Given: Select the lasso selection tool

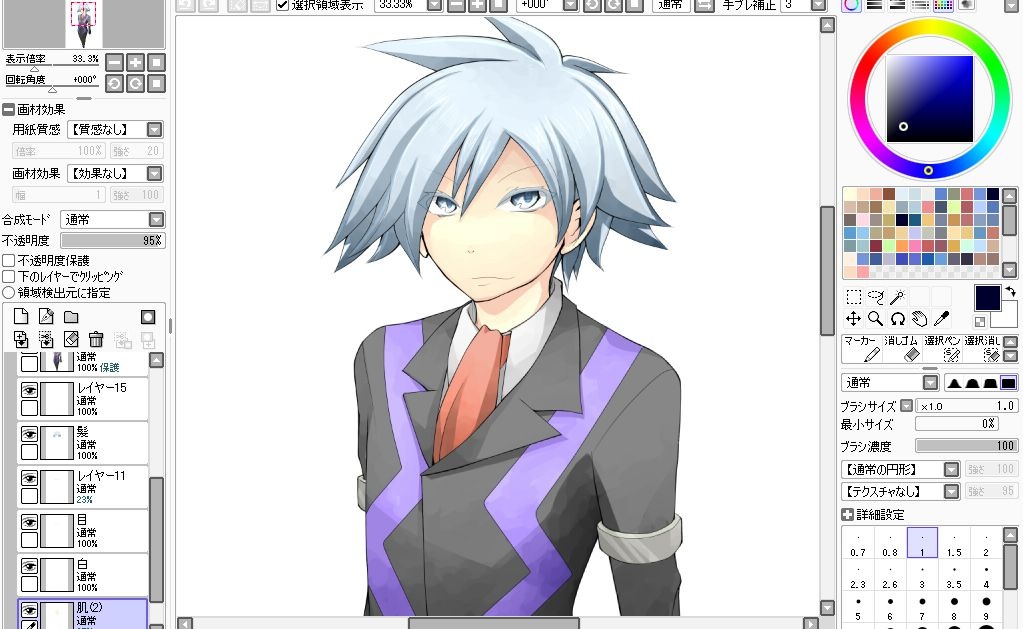Looking at the screenshot, I should pos(876,298).
